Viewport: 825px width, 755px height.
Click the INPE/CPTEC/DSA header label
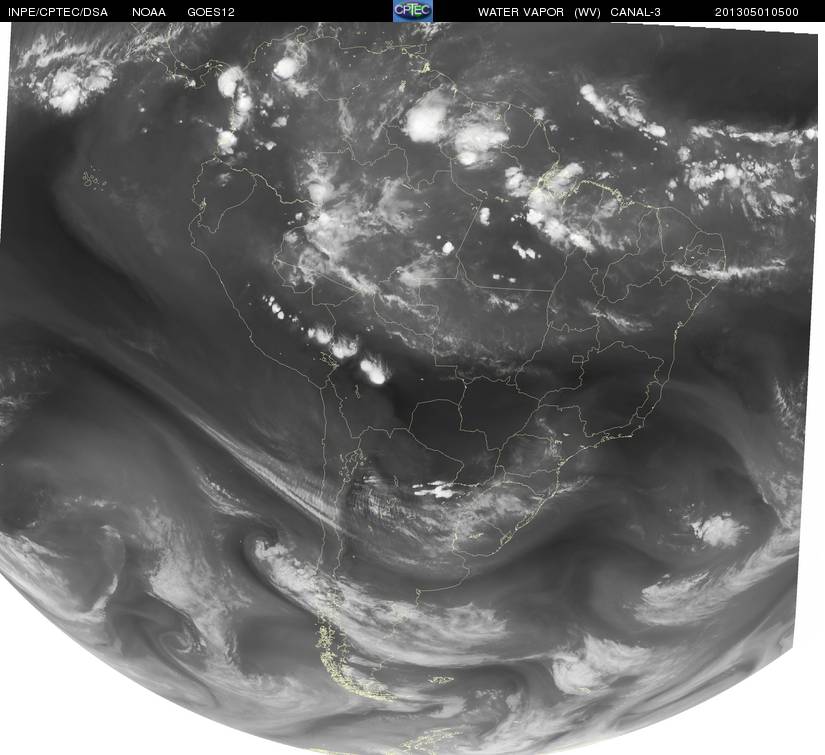pos(57,12)
